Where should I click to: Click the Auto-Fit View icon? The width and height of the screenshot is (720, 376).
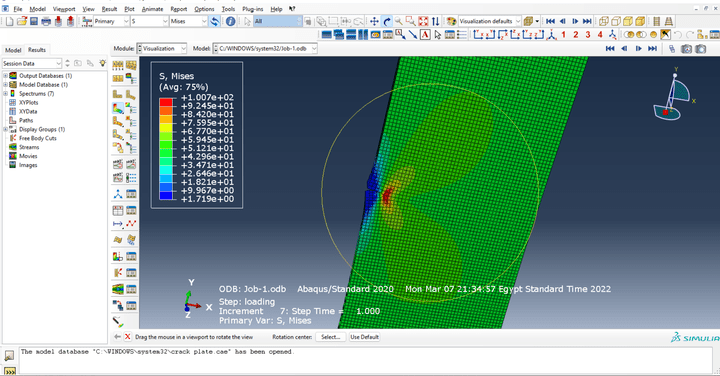[x=423, y=21]
